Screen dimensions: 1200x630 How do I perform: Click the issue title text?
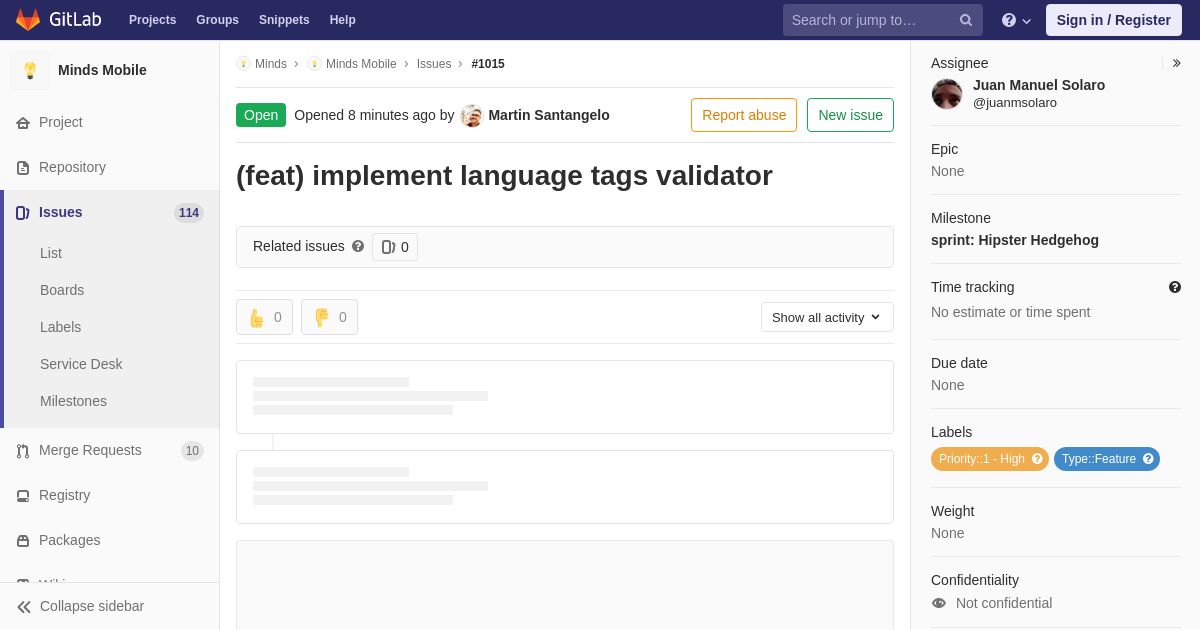tap(504, 175)
